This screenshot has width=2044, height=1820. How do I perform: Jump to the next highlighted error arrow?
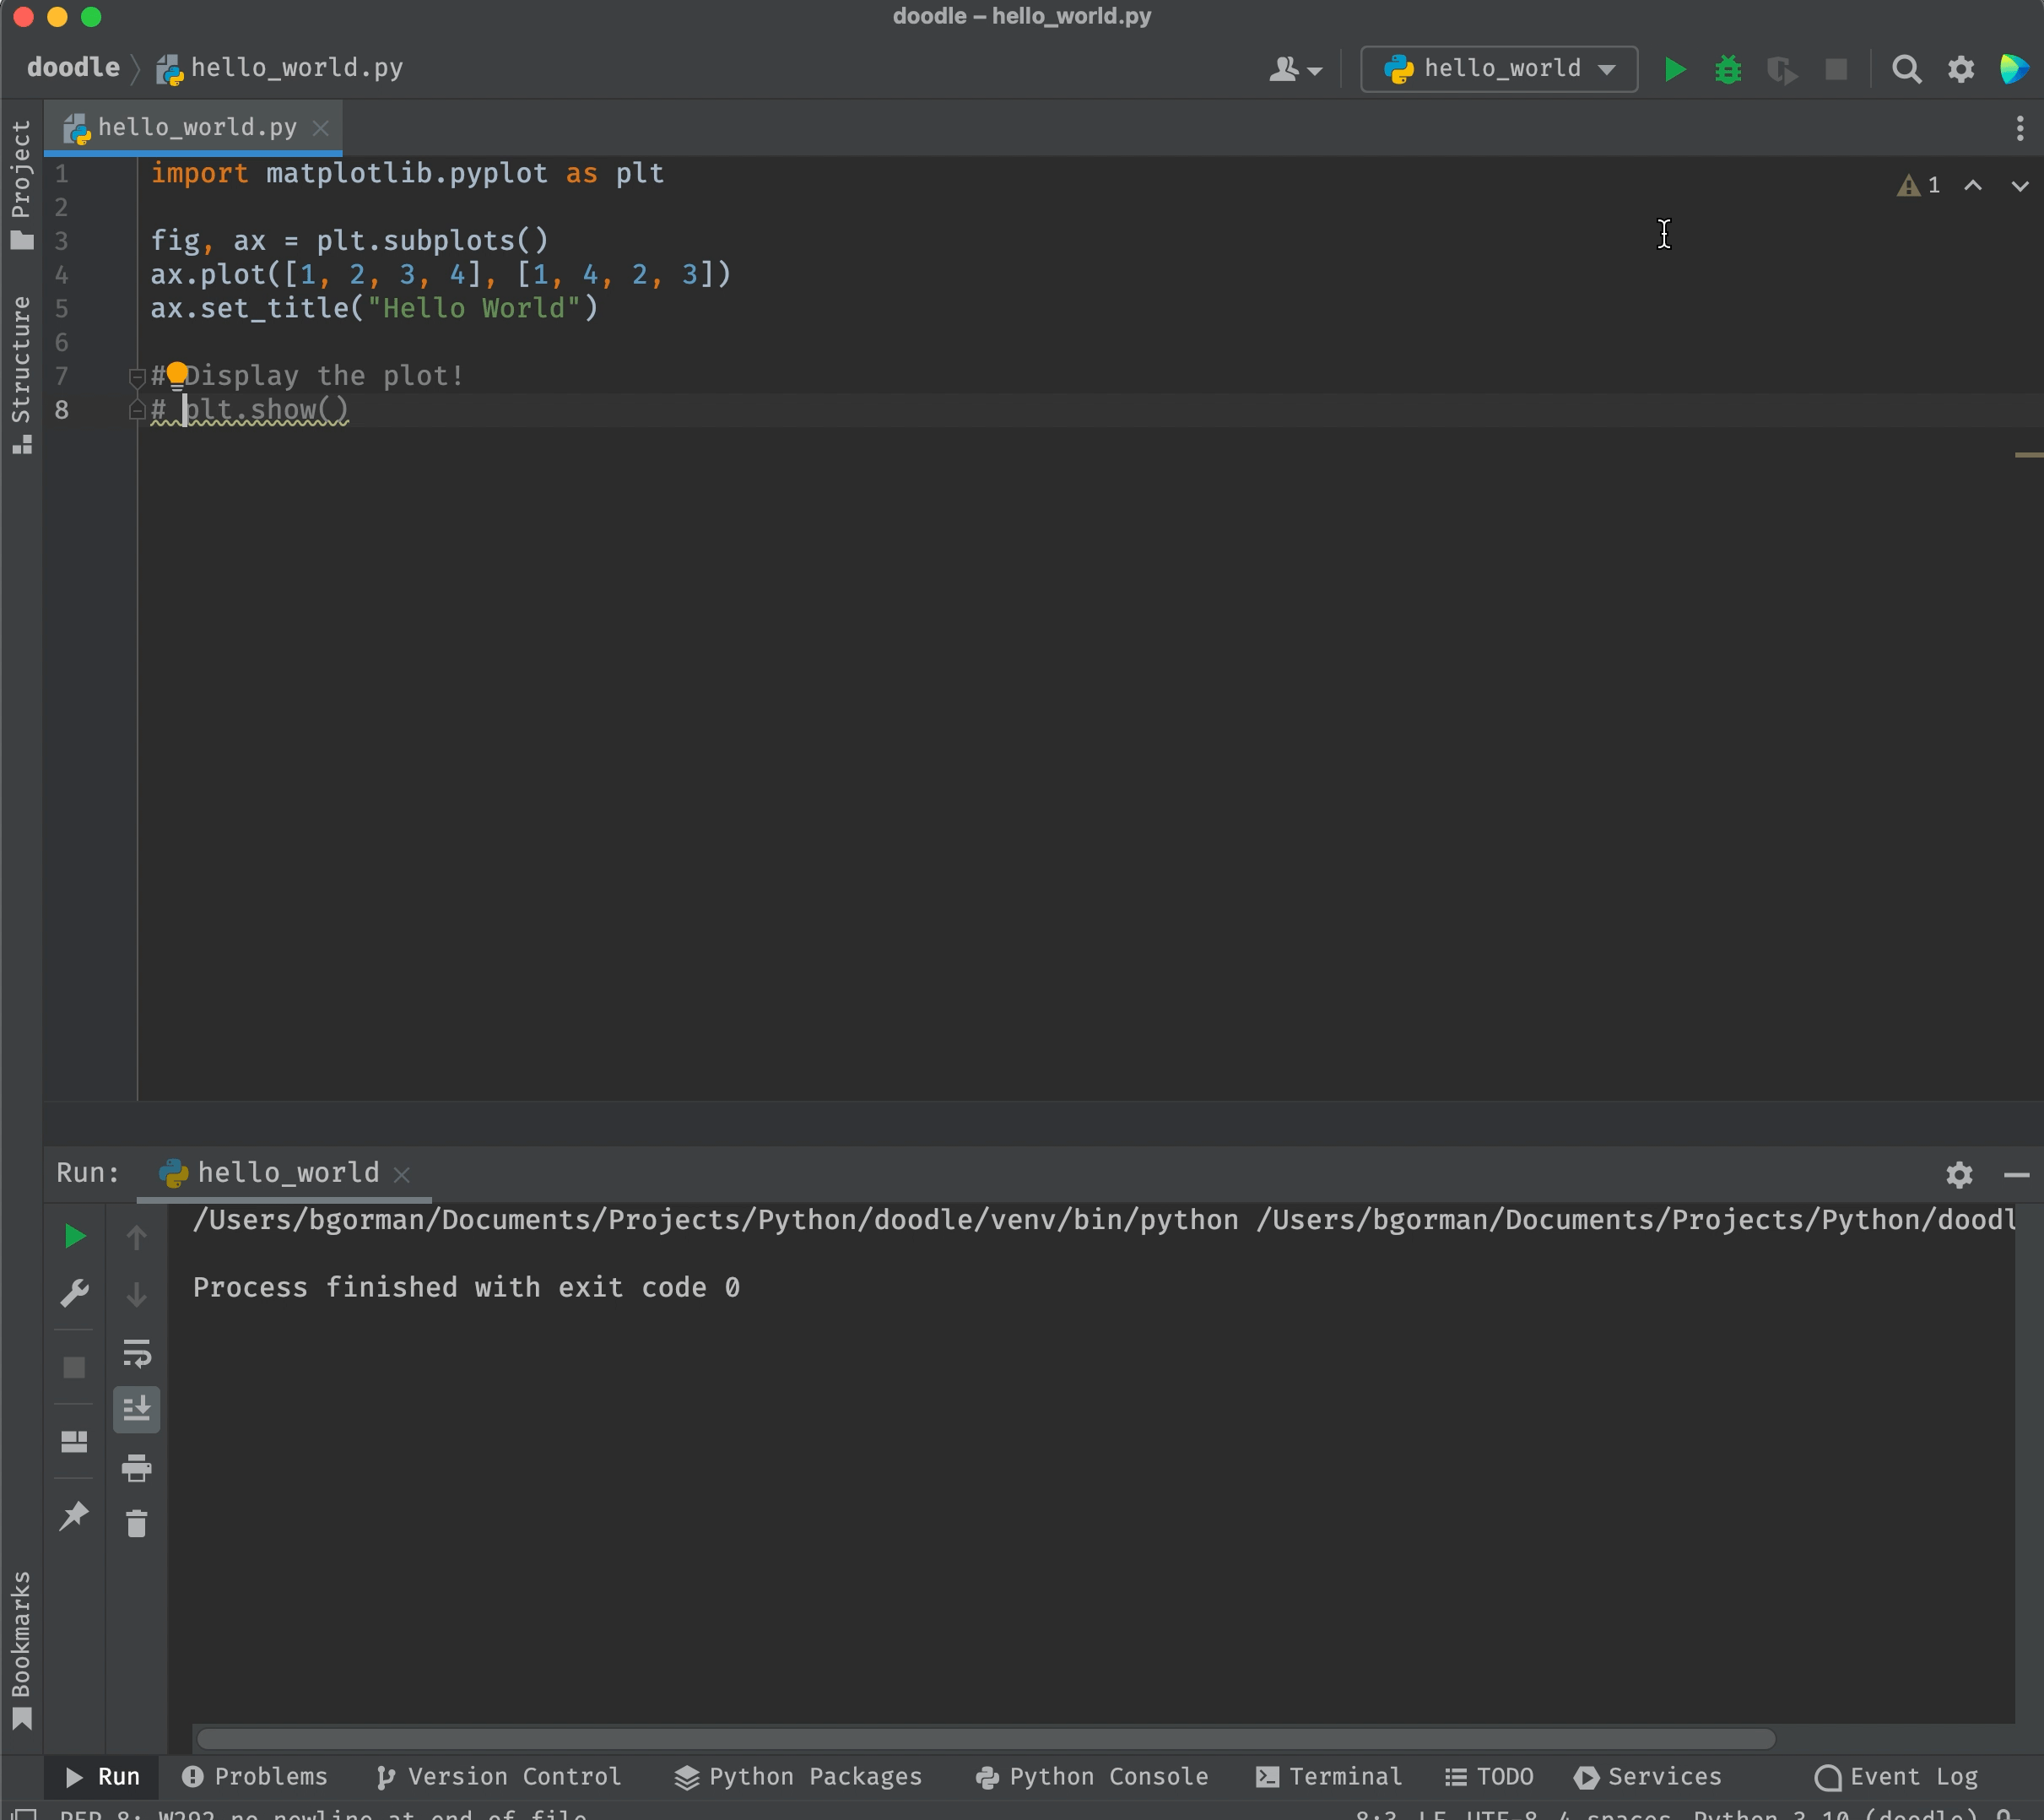pyautogui.click(x=2019, y=186)
